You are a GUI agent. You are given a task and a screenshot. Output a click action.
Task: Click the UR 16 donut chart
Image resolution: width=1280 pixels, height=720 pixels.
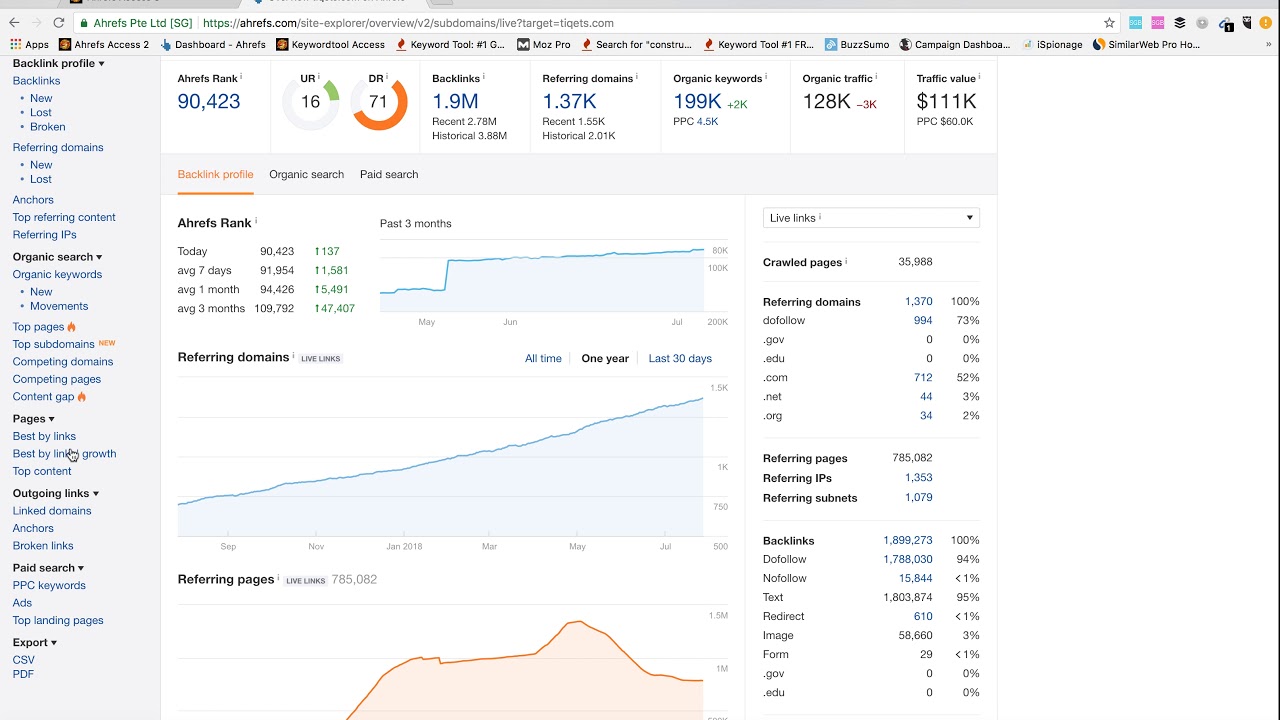coord(310,101)
